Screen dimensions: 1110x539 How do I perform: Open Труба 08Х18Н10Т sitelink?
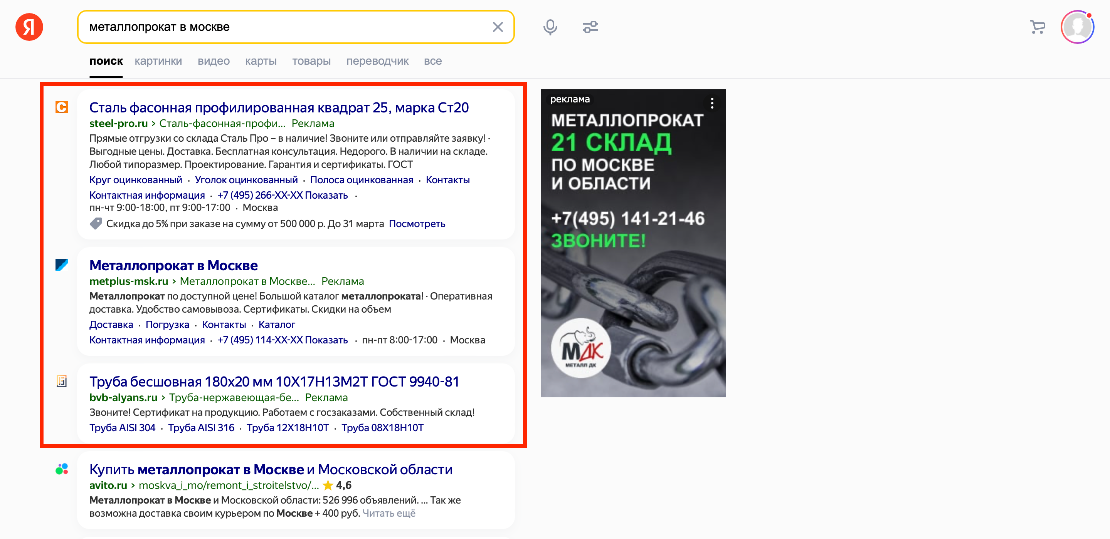tap(383, 428)
